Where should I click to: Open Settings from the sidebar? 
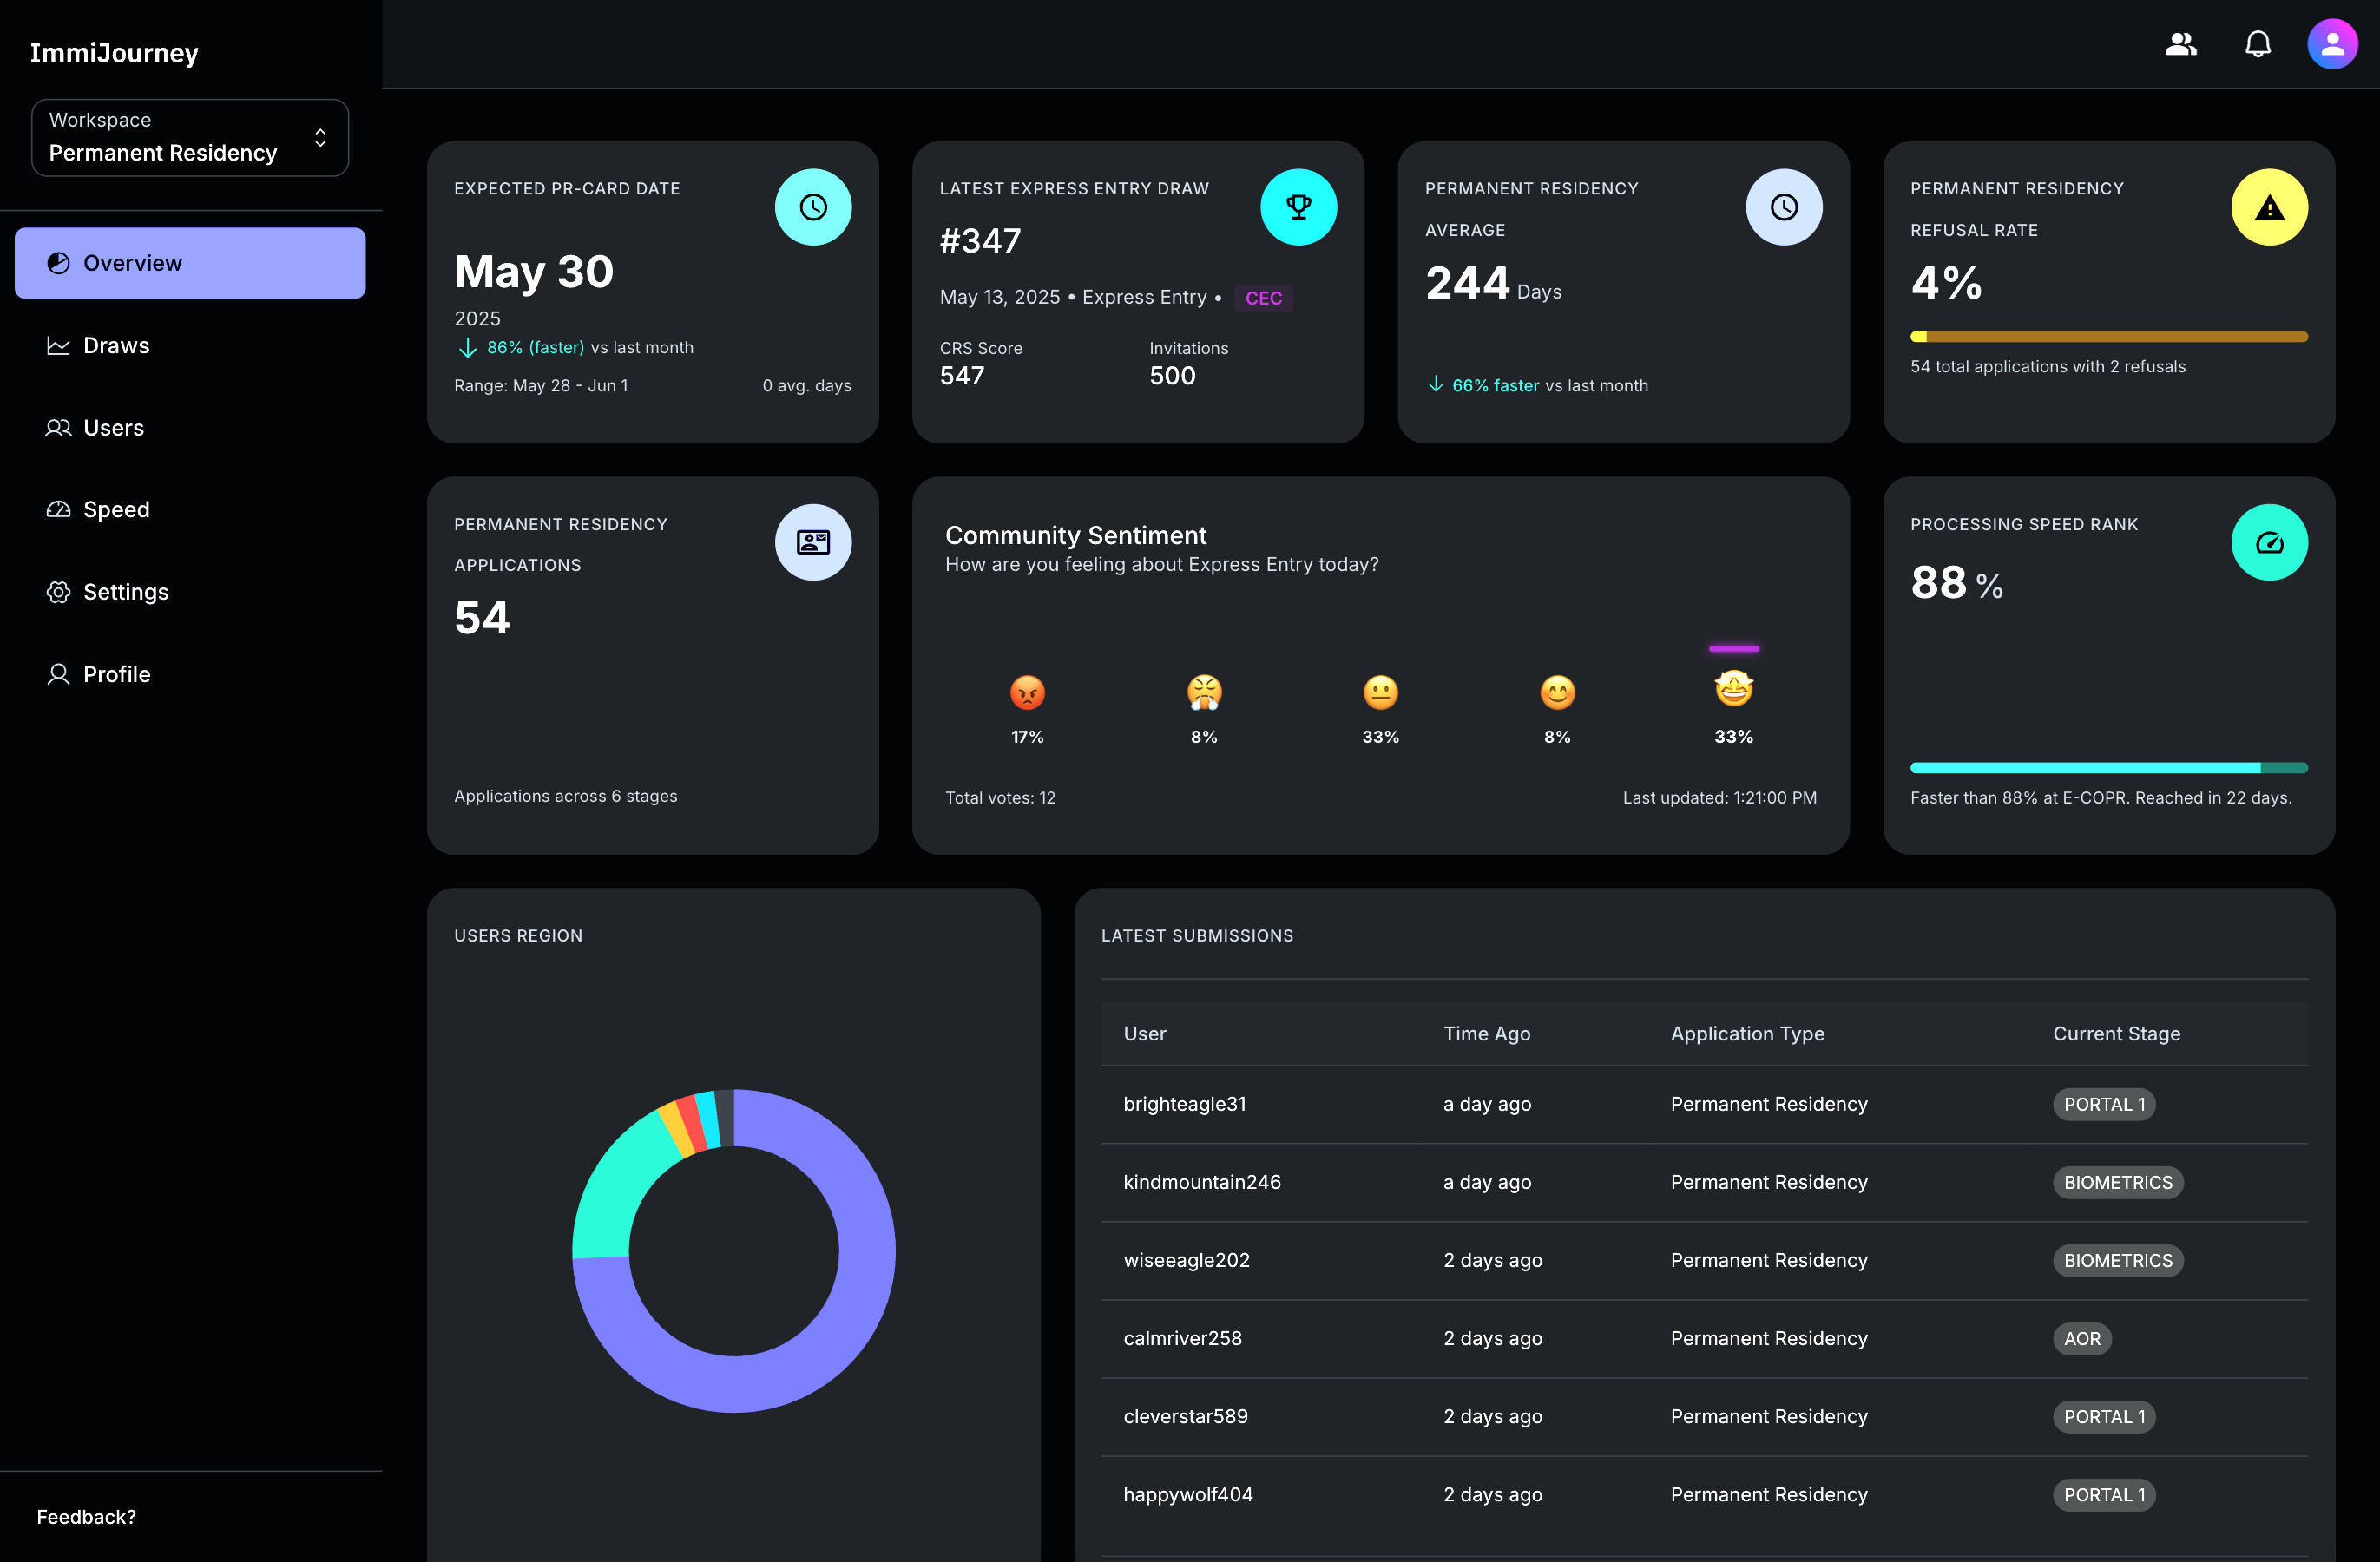(125, 591)
